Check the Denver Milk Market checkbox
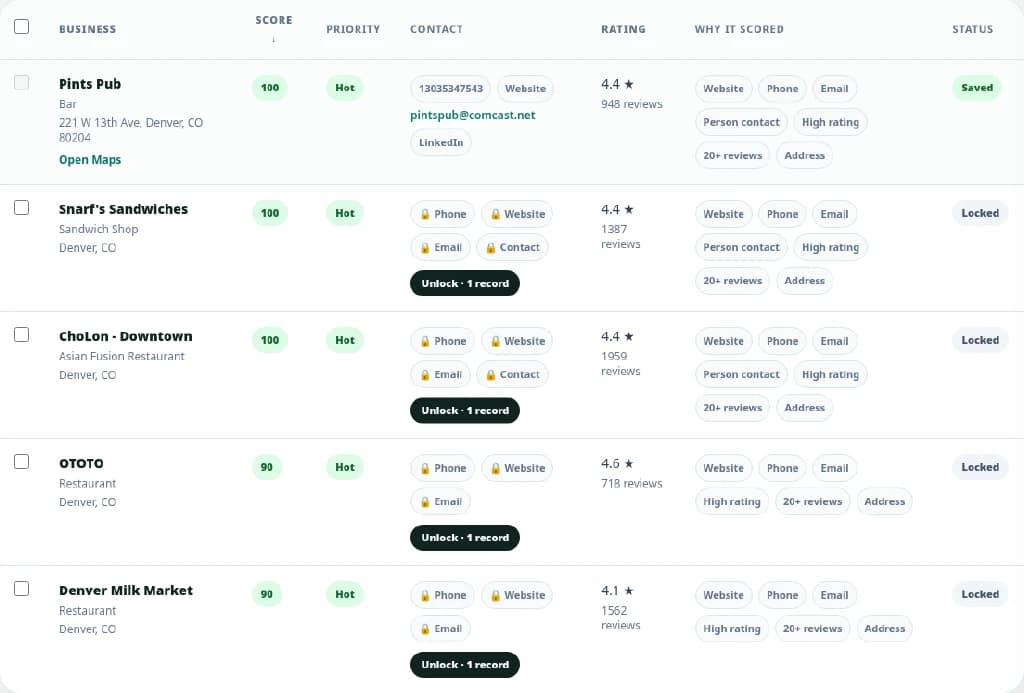This screenshot has width=1024, height=693. click(22, 588)
